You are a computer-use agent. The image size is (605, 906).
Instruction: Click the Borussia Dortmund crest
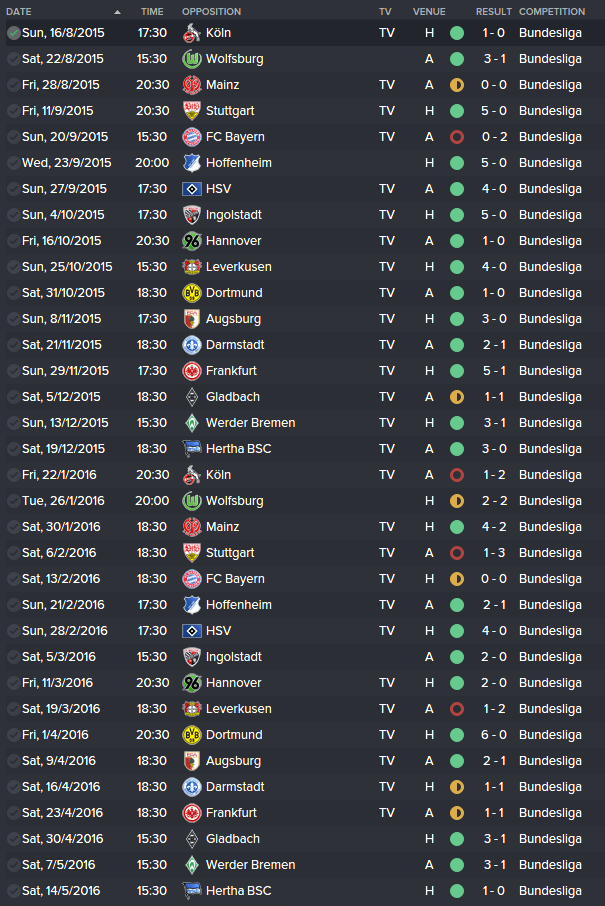[x=190, y=292]
